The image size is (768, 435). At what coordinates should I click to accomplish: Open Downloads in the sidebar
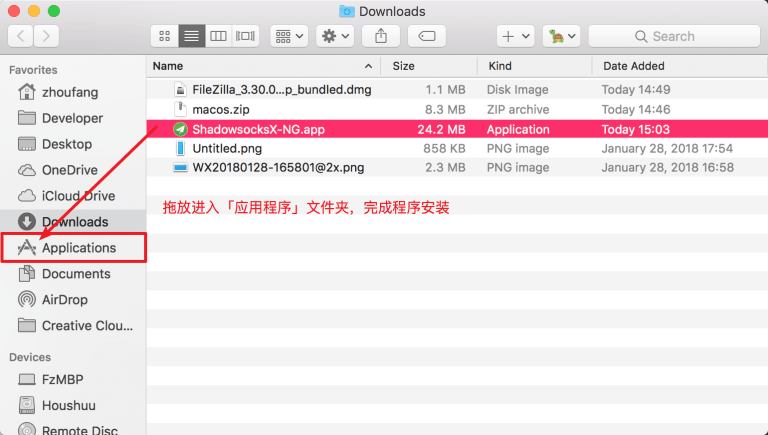(75, 222)
